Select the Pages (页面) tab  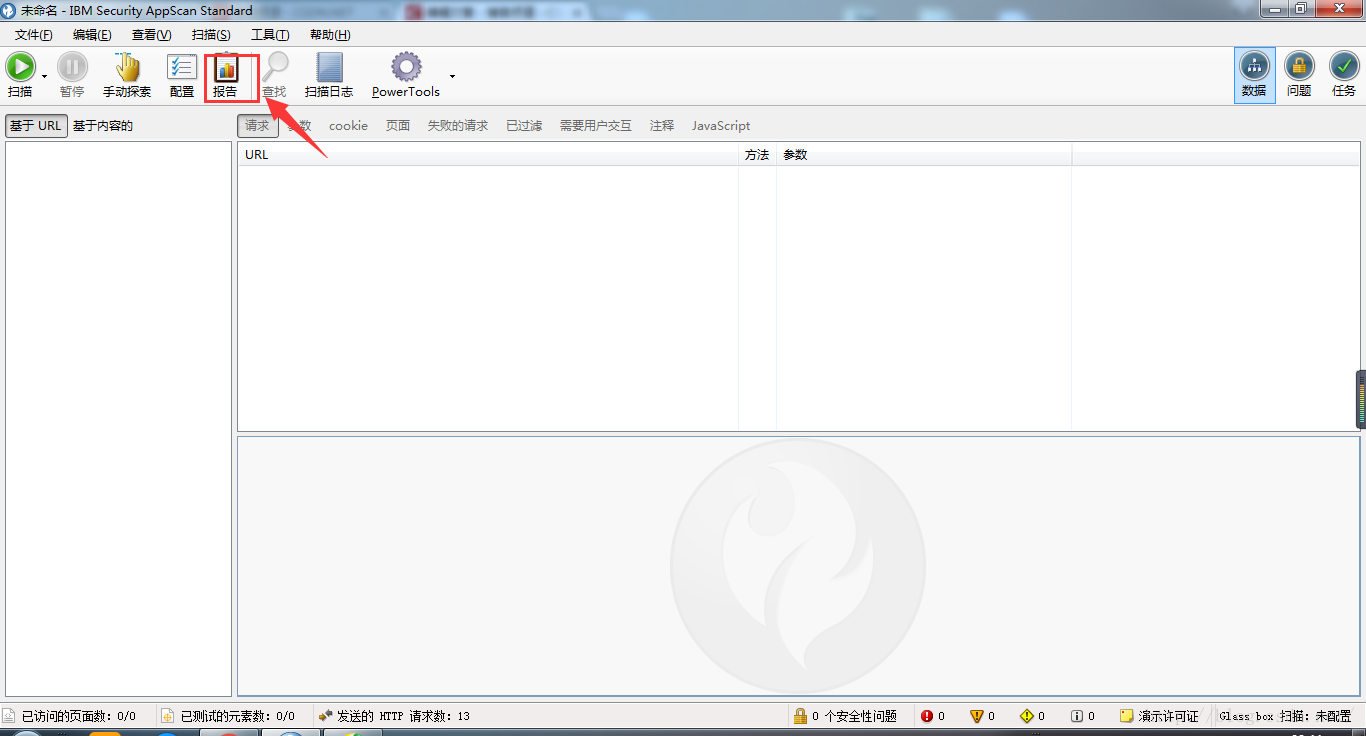[398, 126]
